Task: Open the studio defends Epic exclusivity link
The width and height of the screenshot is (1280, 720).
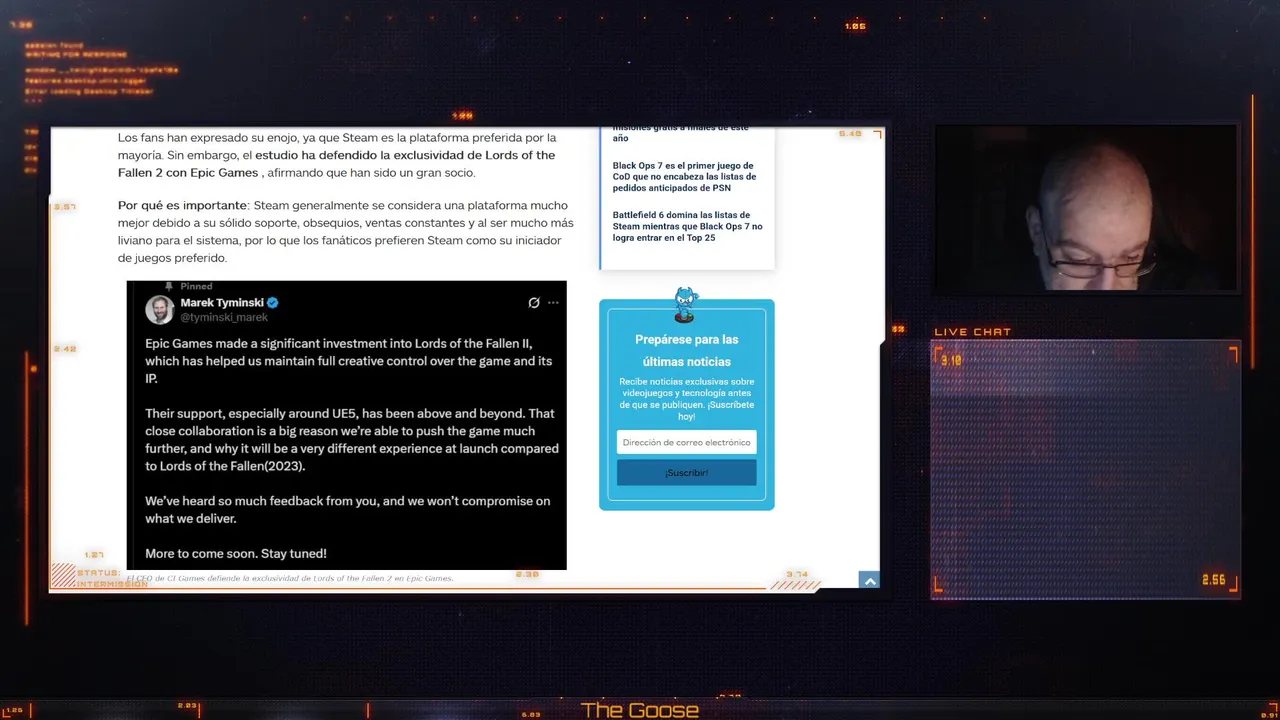Action: pyautogui.click(x=336, y=164)
